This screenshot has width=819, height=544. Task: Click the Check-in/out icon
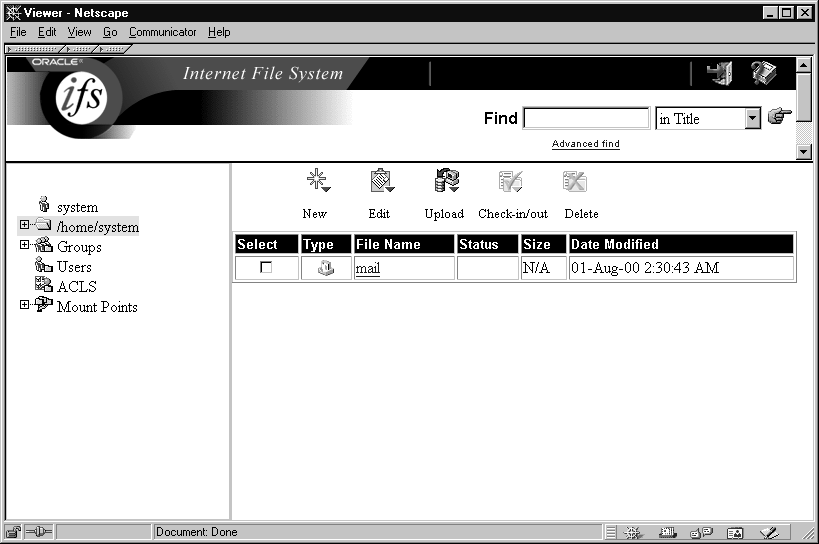(510, 181)
